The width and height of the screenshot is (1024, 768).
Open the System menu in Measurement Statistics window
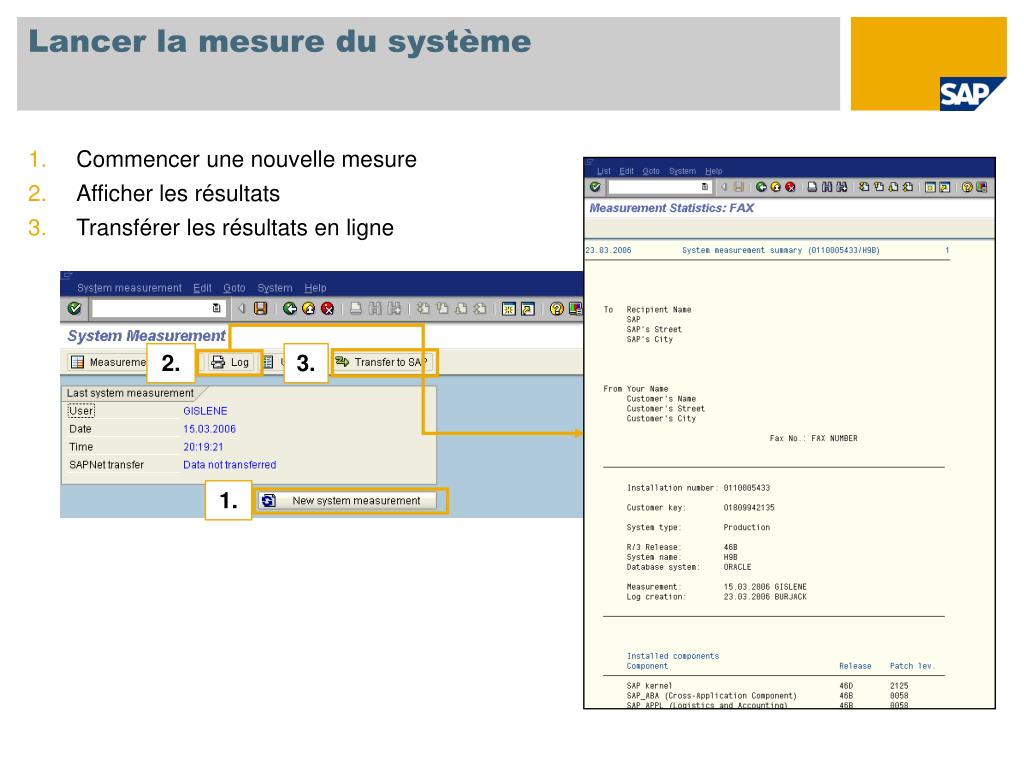click(x=682, y=171)
